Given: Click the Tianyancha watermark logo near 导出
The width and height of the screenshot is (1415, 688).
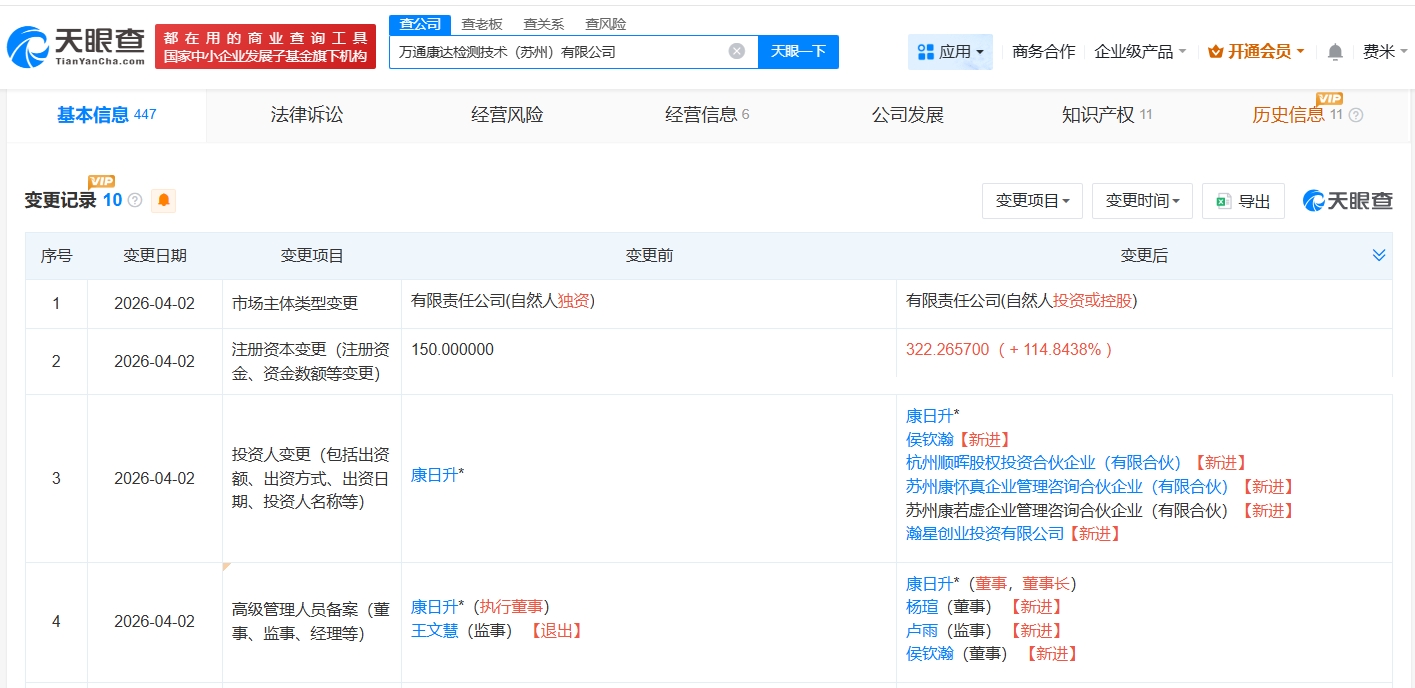Looking at the screenshot, I should point(1347,200).
